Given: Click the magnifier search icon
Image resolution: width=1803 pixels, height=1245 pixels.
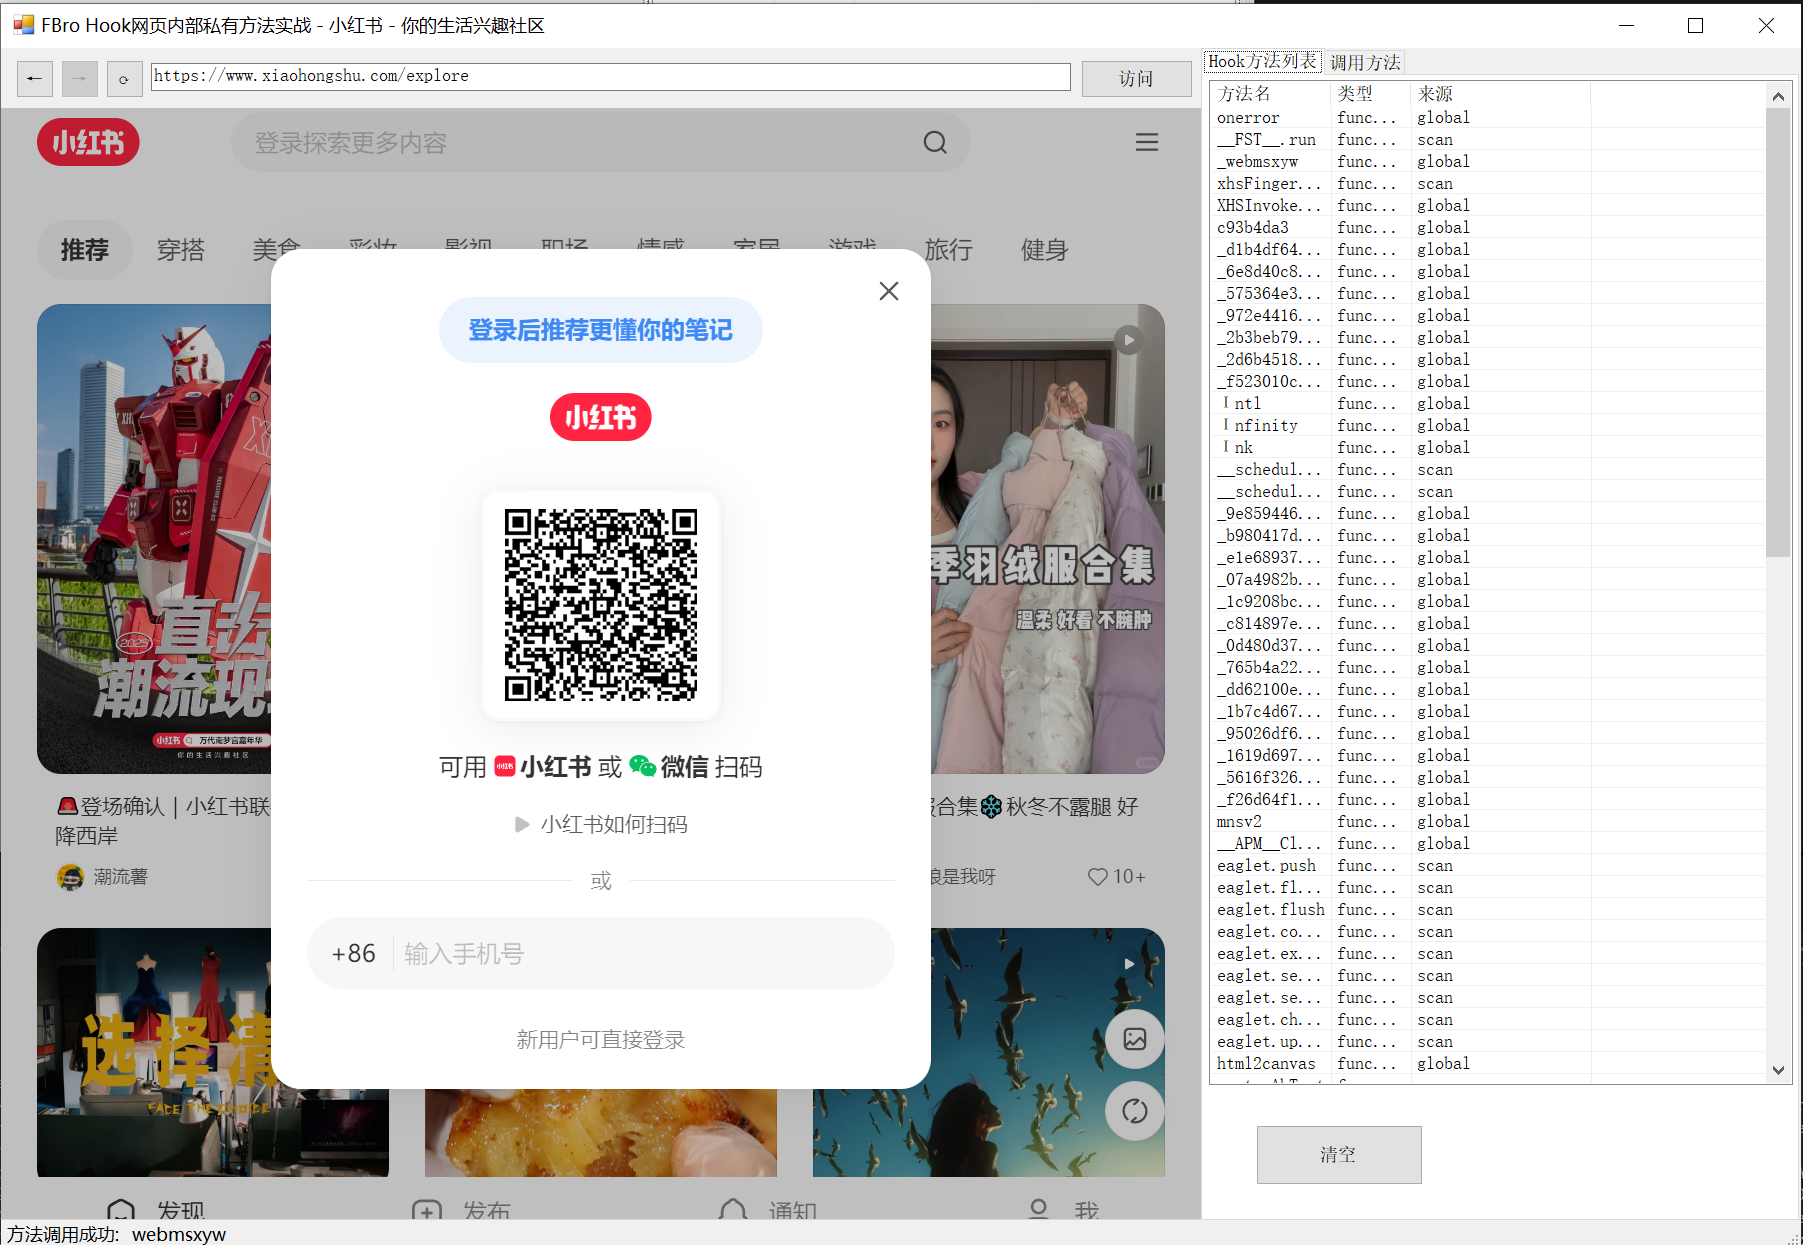Looking at the screenshot, I should click(x=935, y=142).
